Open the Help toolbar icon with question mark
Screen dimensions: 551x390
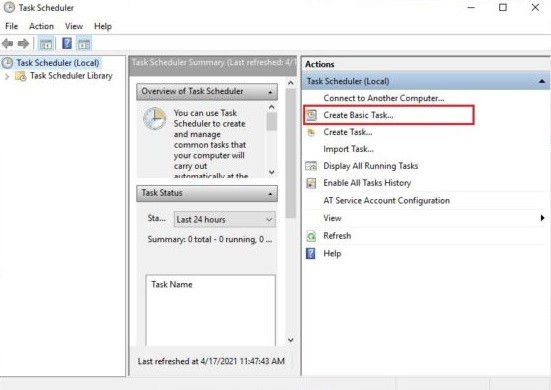pyautogui.click(x=67, y=44)
